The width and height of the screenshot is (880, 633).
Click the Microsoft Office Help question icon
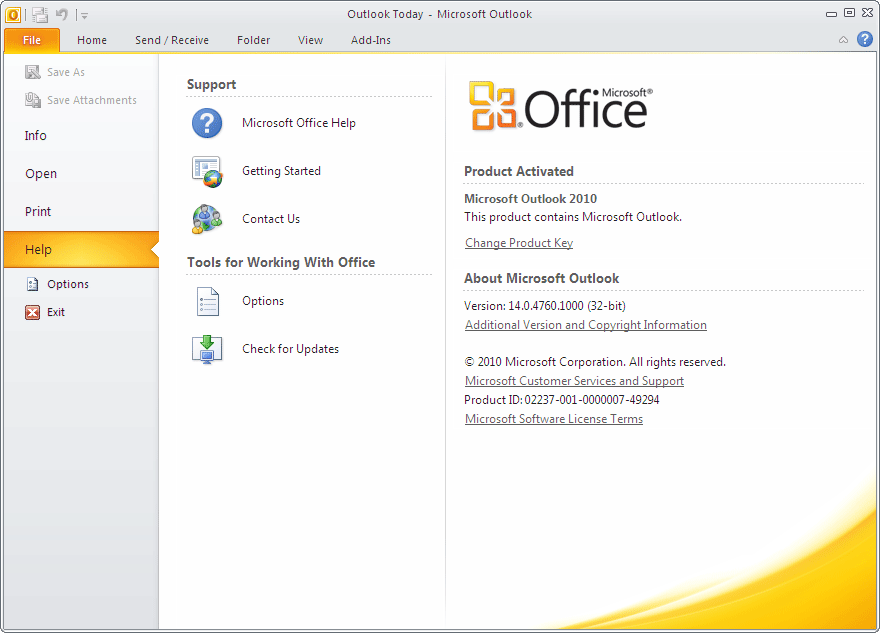207,123
